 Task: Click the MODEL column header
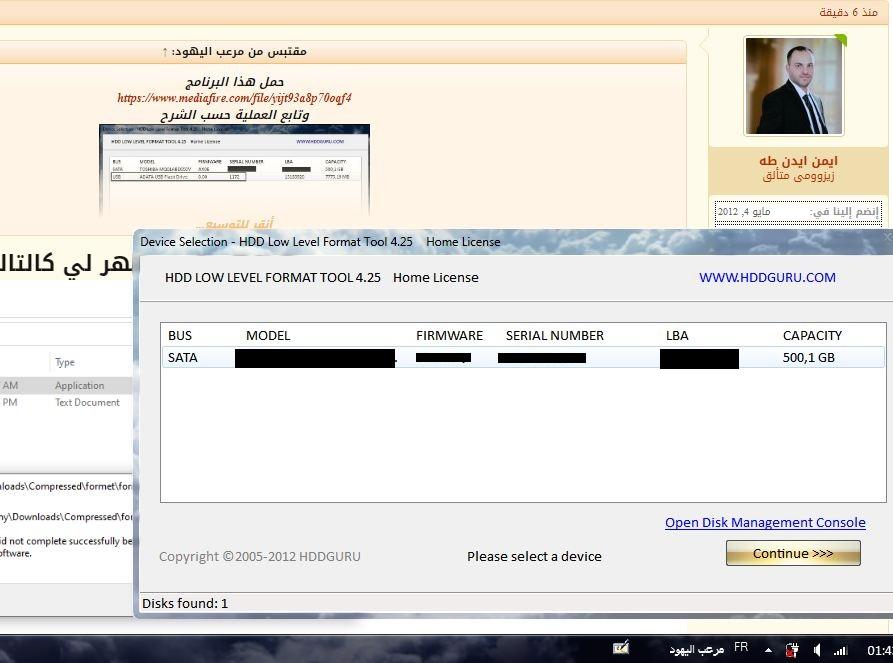click(268, 335)
